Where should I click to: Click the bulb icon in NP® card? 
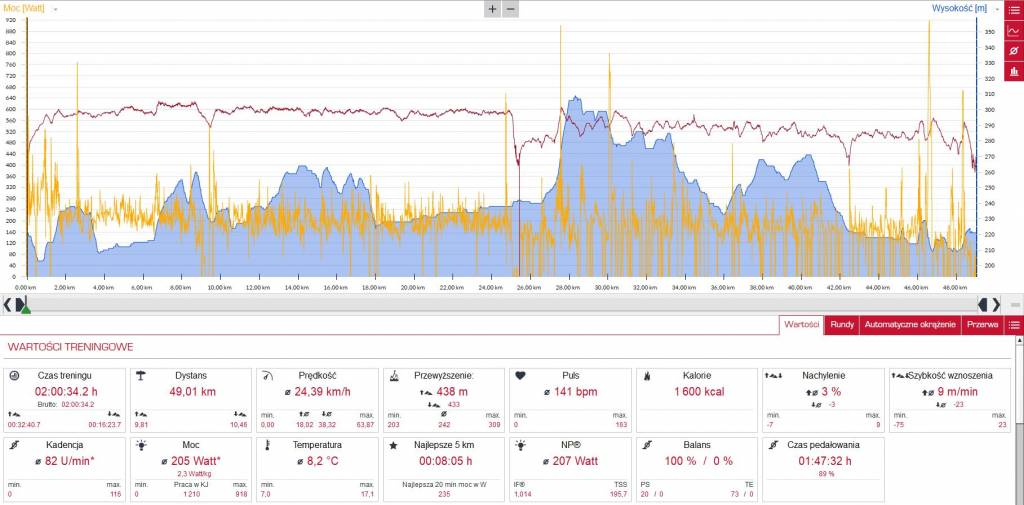pos(520,445)
